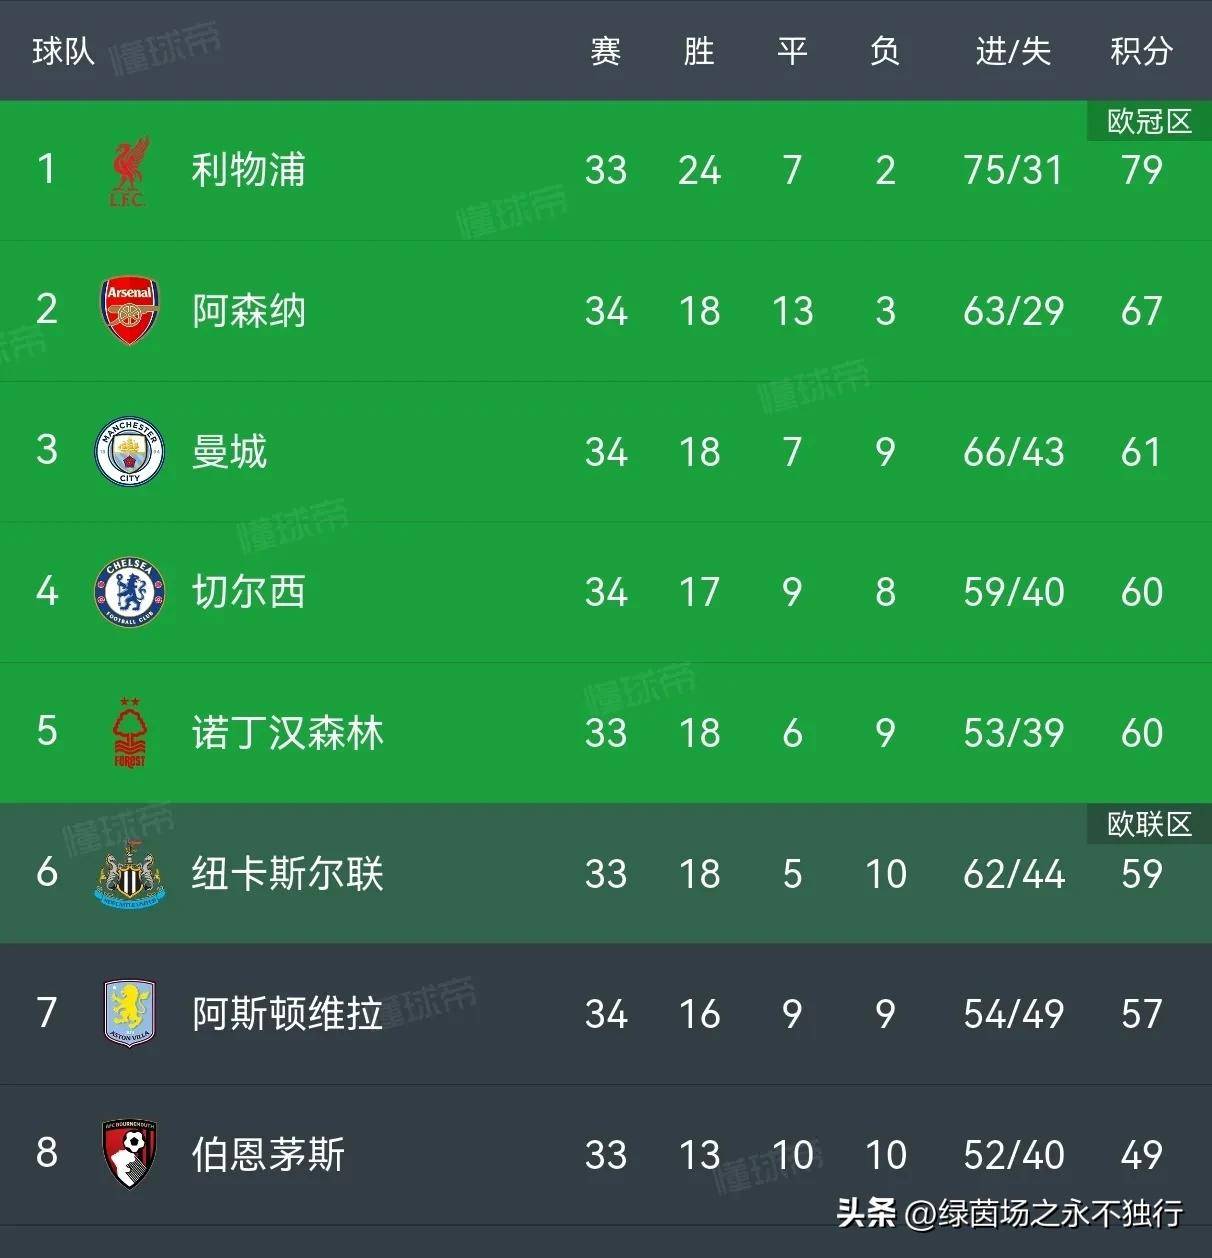
Task: Select the 阿斯顿维拉 team name
Action: tap(287, 1014)
